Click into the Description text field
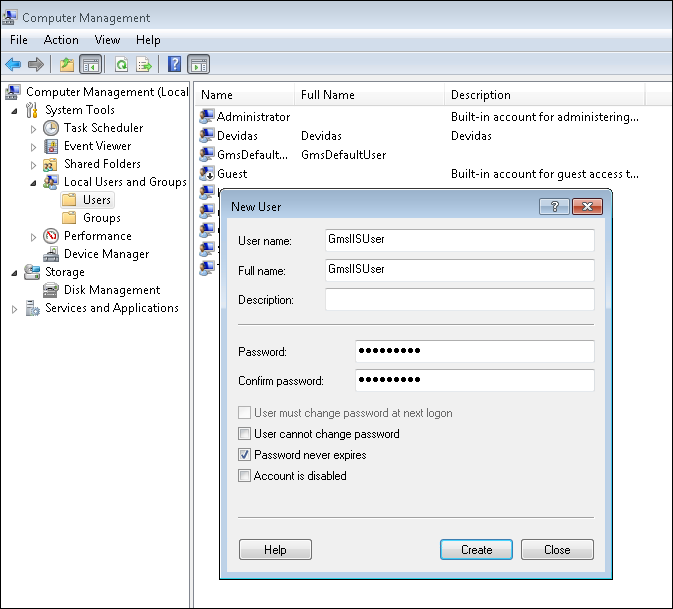Image resolution: width=673 pixels, height=609 pixels. 459,300
